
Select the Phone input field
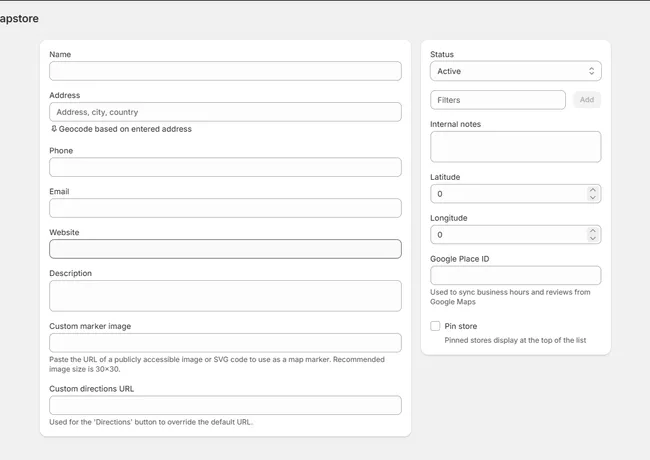pyautogui.click(x=225, y=167)
